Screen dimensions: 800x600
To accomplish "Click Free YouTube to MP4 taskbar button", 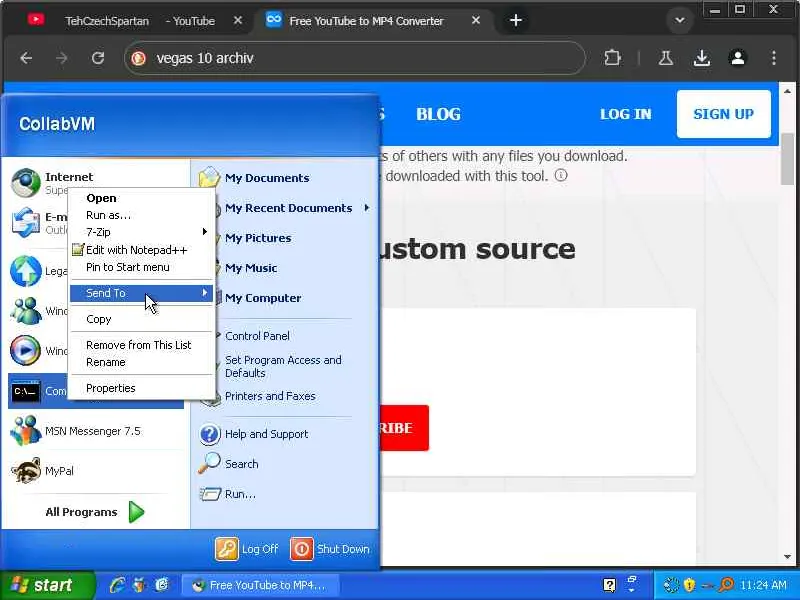I will click(x=260, y=585).
